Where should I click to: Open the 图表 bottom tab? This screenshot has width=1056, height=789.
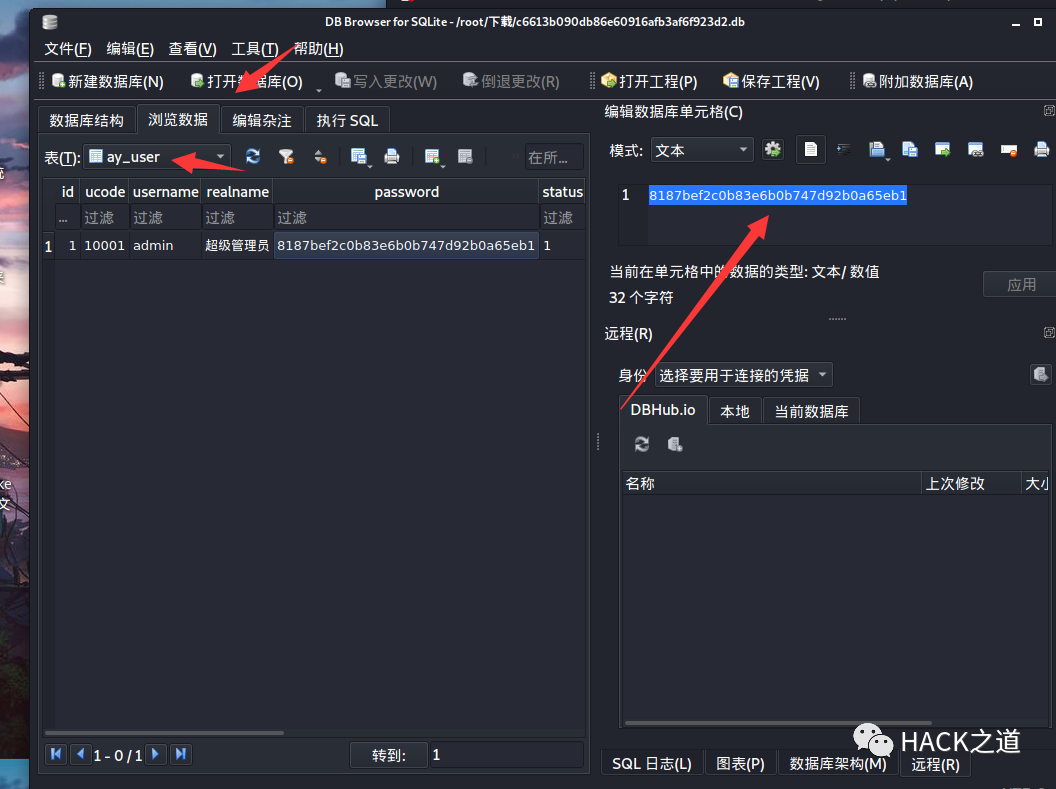click(740, 763)
